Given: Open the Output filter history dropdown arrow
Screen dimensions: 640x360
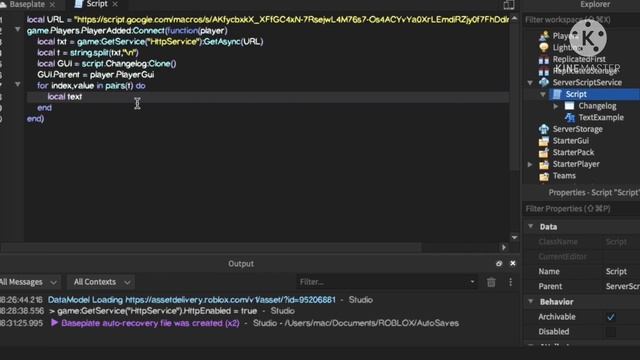Looking at the screenshot, I should click(472, 282).
